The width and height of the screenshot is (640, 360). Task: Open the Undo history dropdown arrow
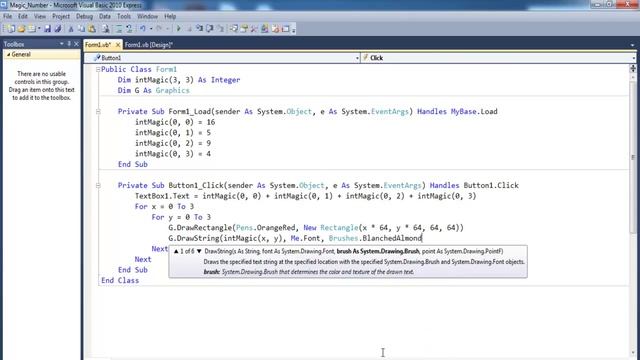pos(151,29)
